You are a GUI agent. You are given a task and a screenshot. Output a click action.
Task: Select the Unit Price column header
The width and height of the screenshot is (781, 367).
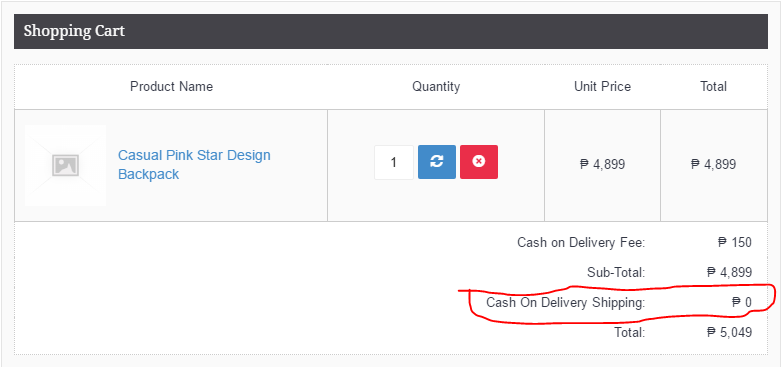(x=602, y=87)
